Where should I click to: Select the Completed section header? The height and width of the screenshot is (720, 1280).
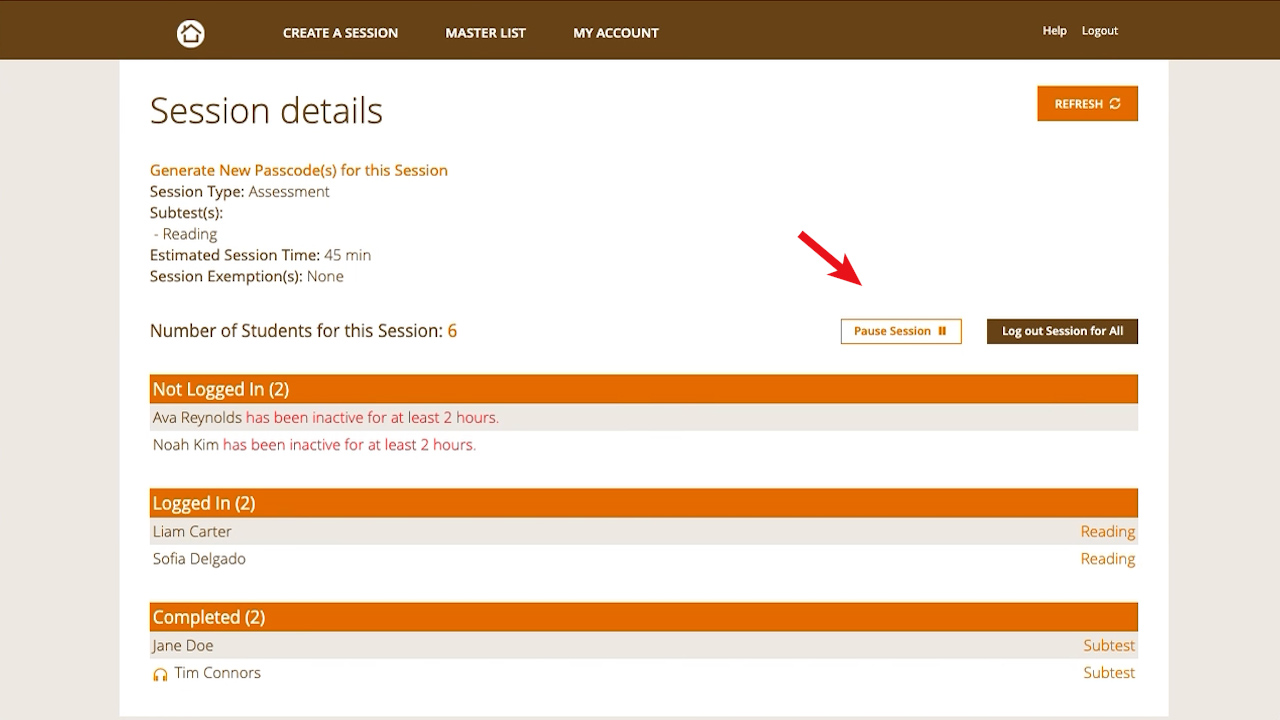(643, 617)
